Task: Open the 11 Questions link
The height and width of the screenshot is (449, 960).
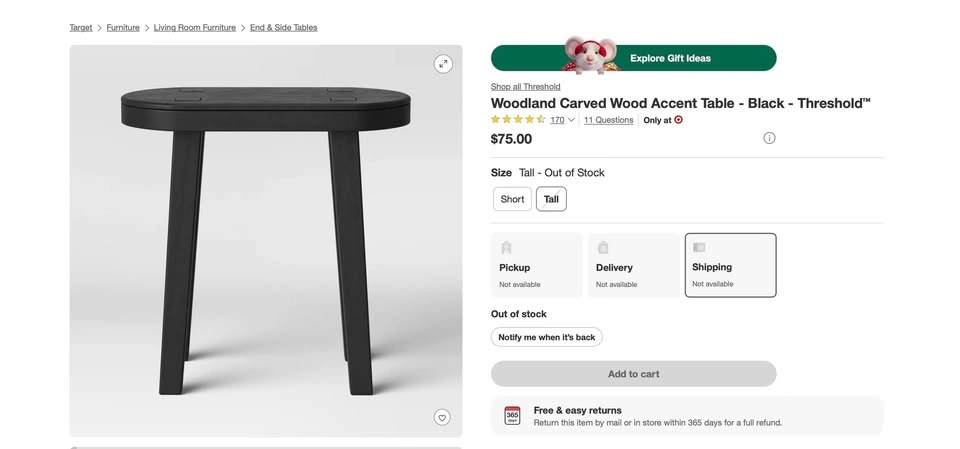Action: (x=608, y=120)
